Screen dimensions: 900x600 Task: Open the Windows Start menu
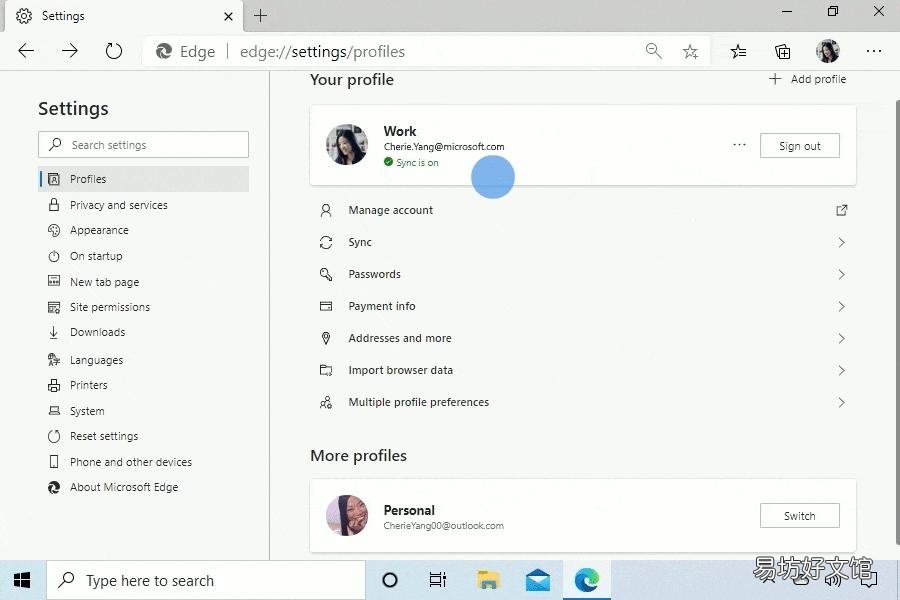[22, 580]
